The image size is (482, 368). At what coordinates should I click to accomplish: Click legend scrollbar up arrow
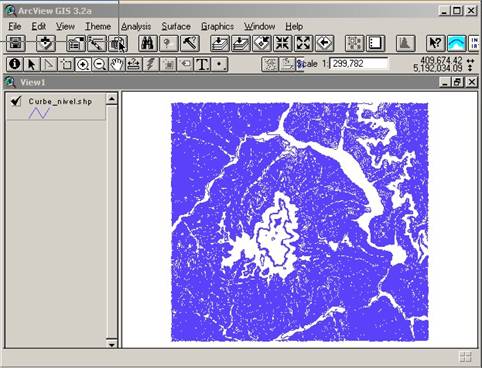click(x=112, y=99)
